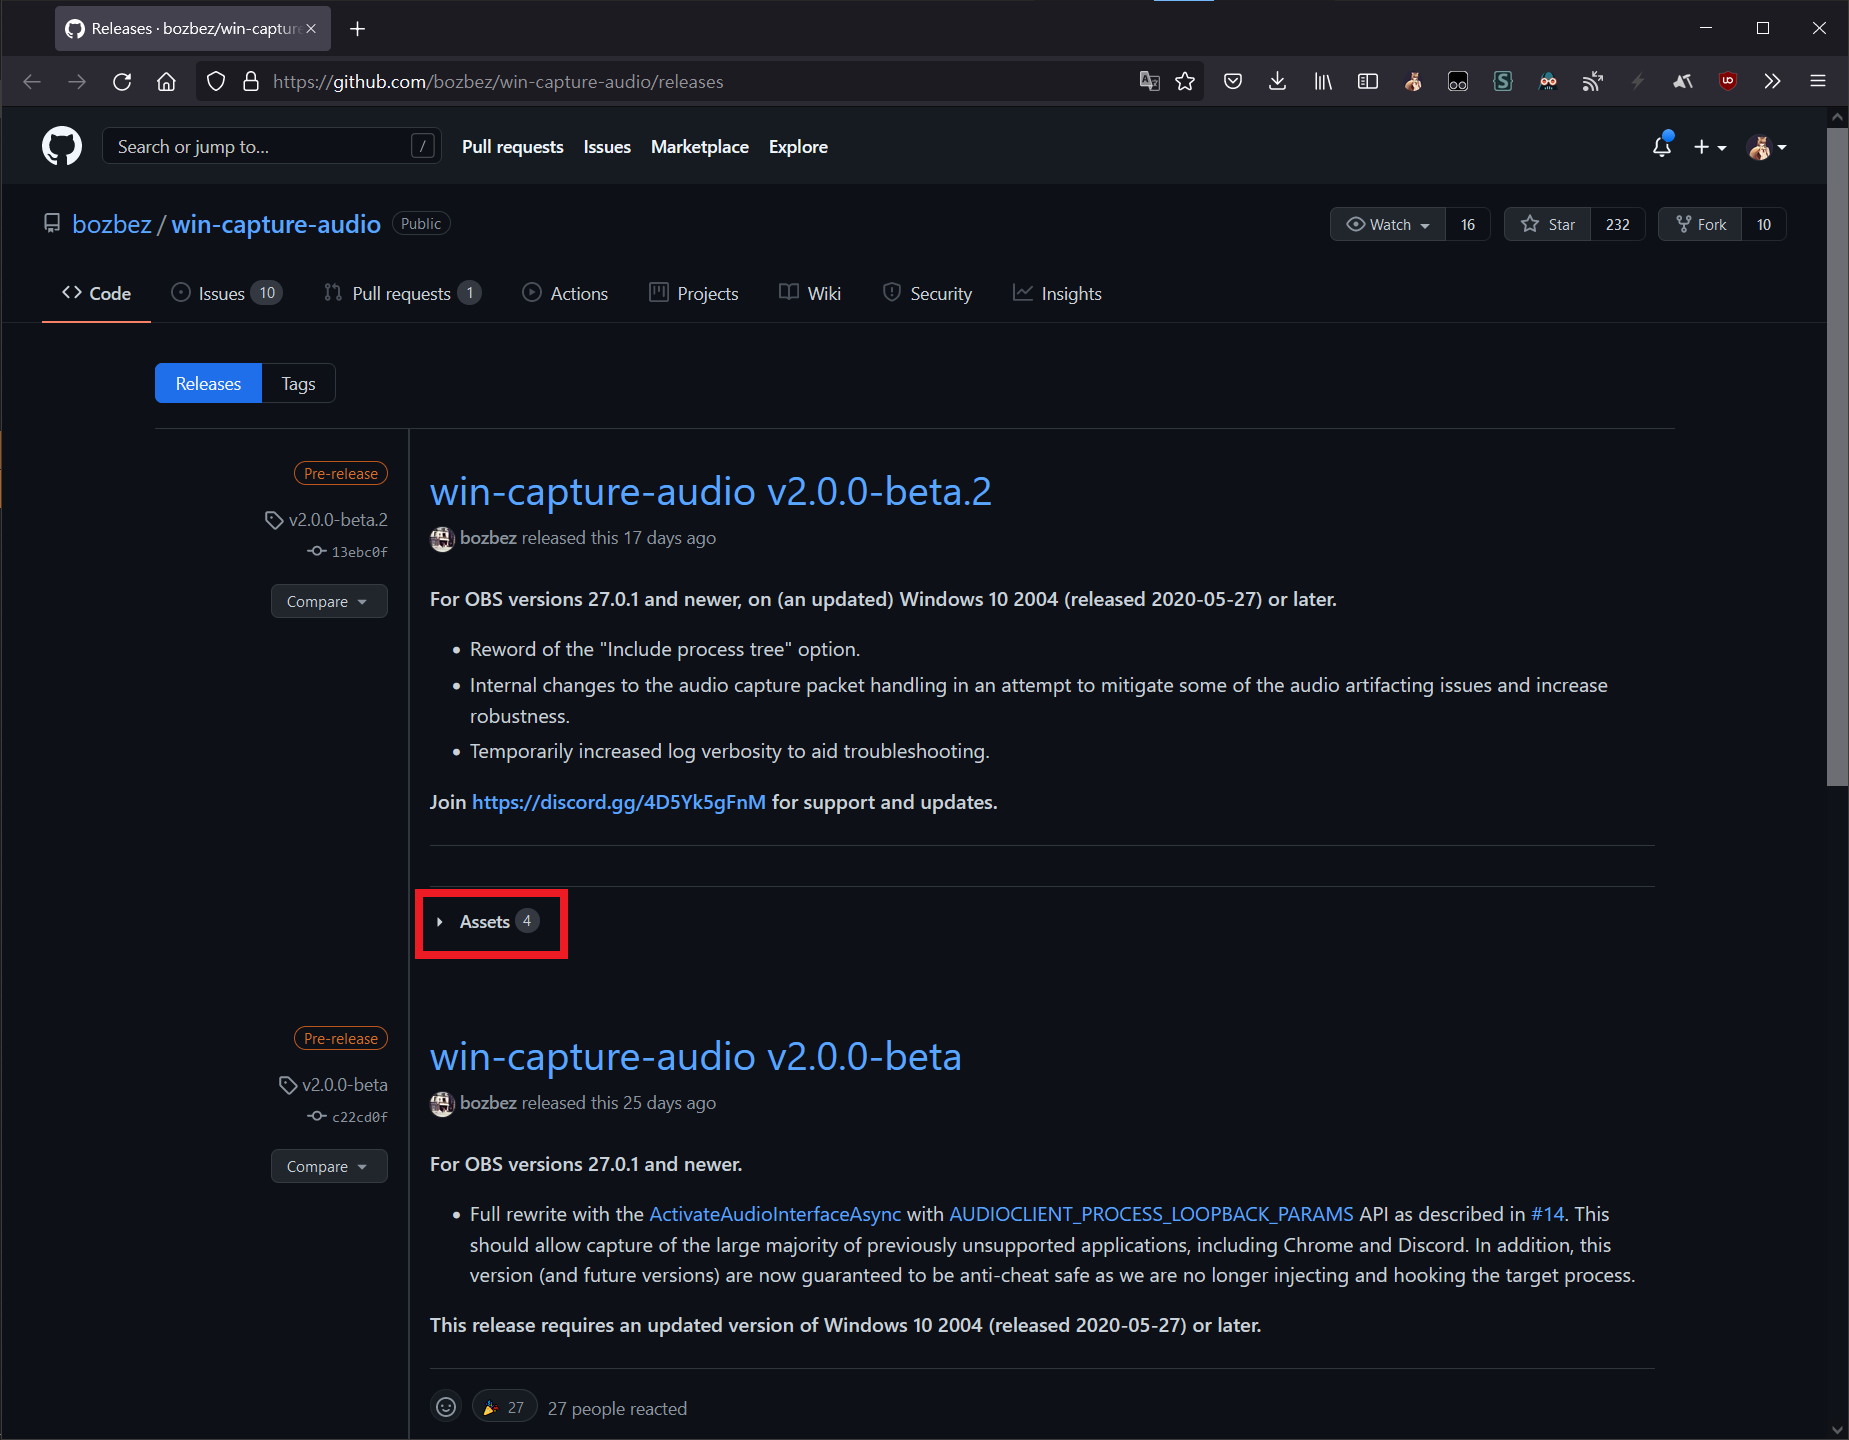Open the notifications bell
Viewport: 1849px width, 1440px height.
pyautogui.click(x=1660, y=146)
